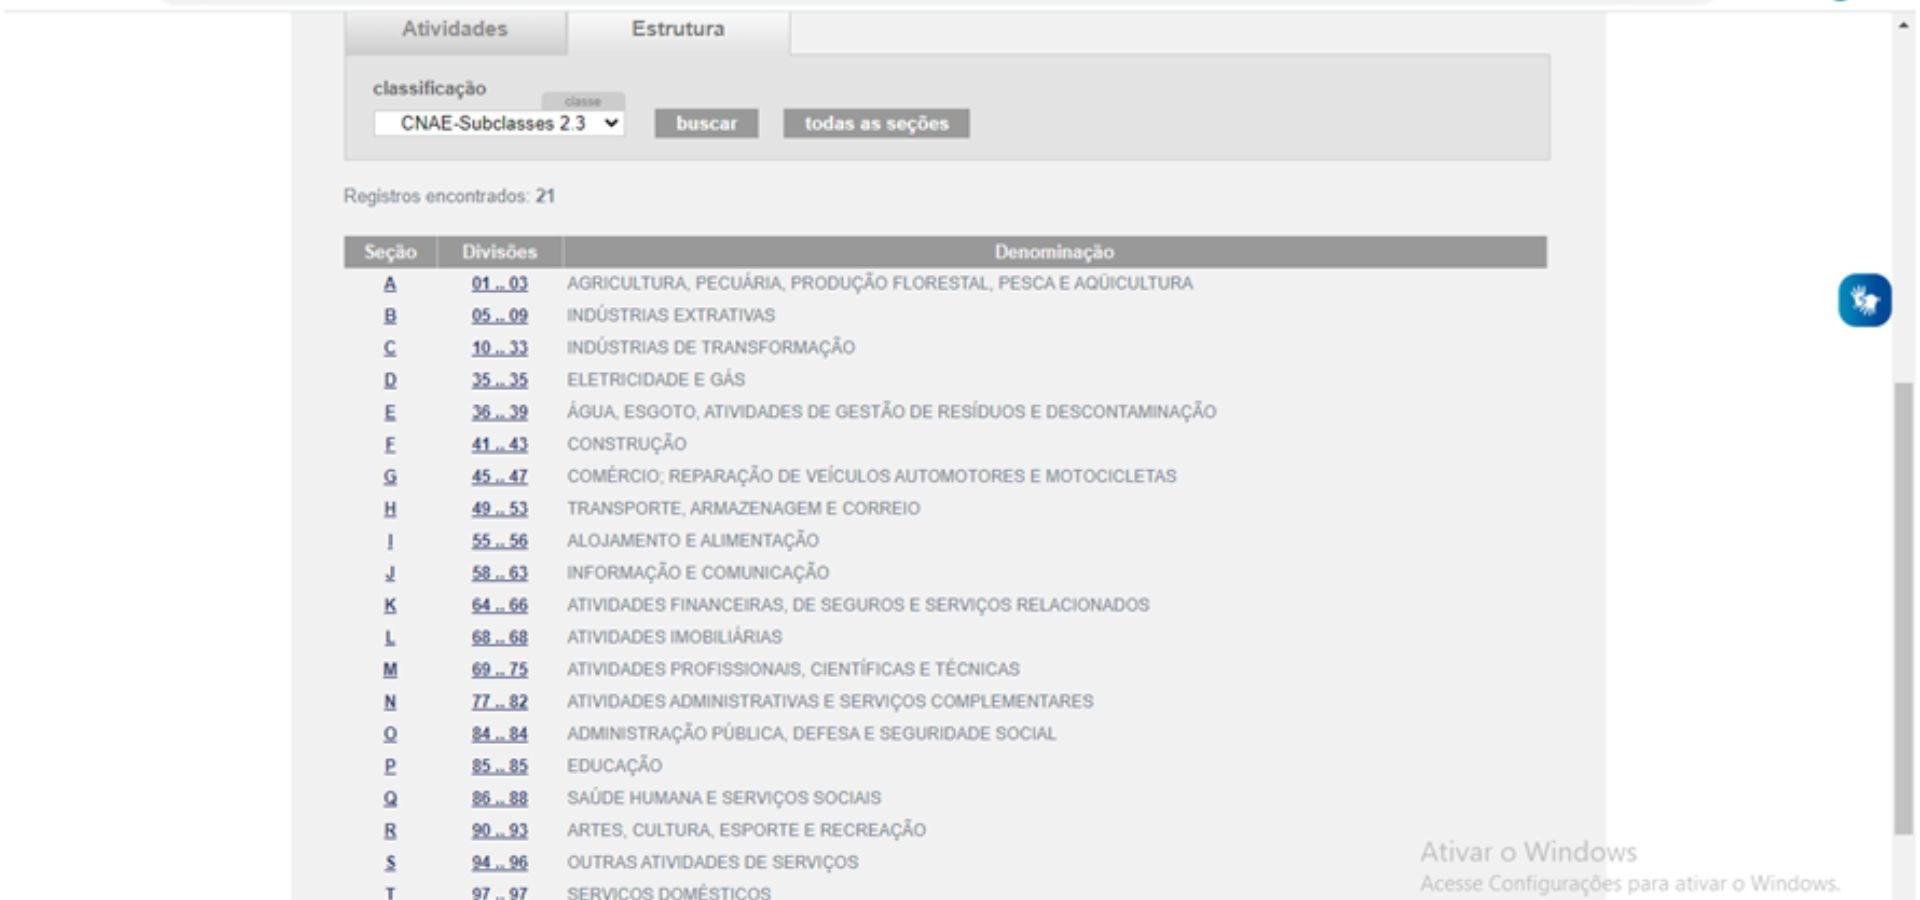
Task: Open divisions 90 .. 93 link
Action: [500, 830]
